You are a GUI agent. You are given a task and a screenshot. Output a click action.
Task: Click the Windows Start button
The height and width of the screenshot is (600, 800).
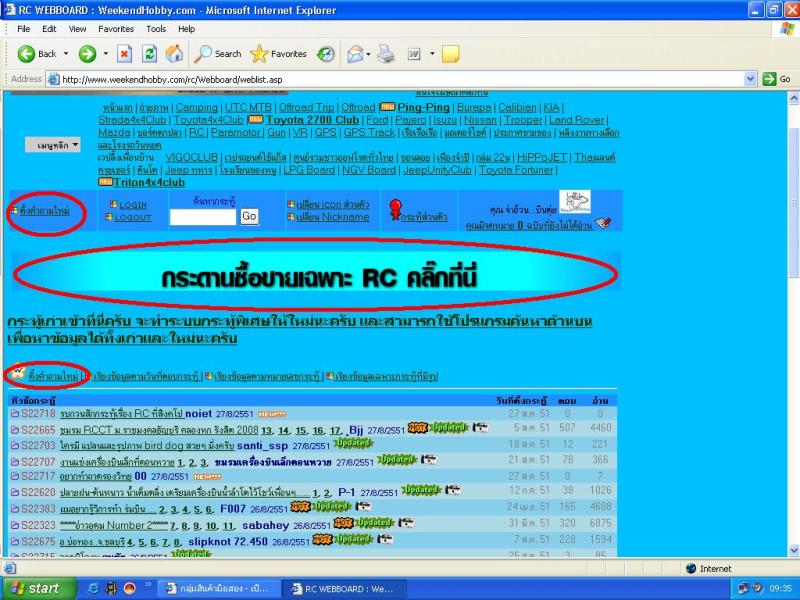[33, 588]
